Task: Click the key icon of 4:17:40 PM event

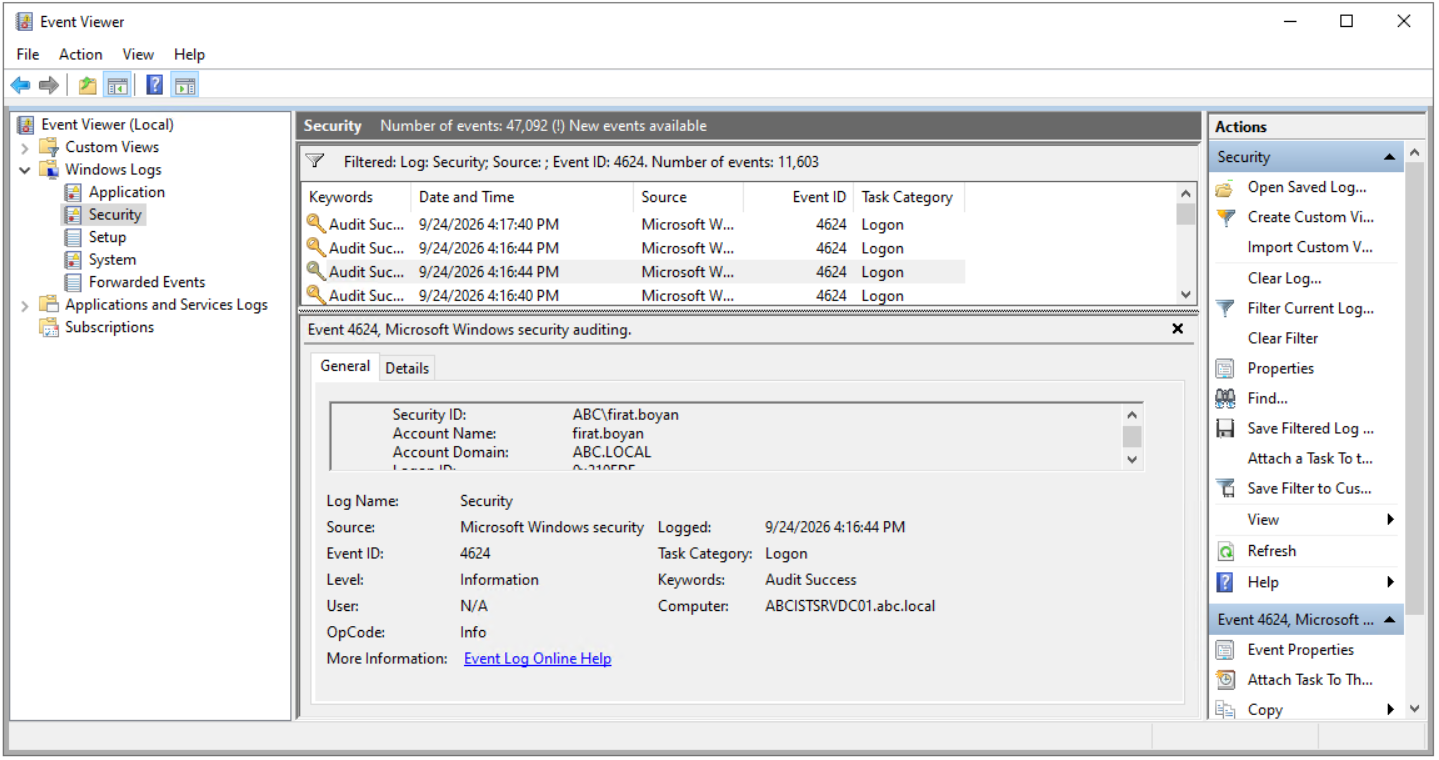Action: click(x=316, y=224)
